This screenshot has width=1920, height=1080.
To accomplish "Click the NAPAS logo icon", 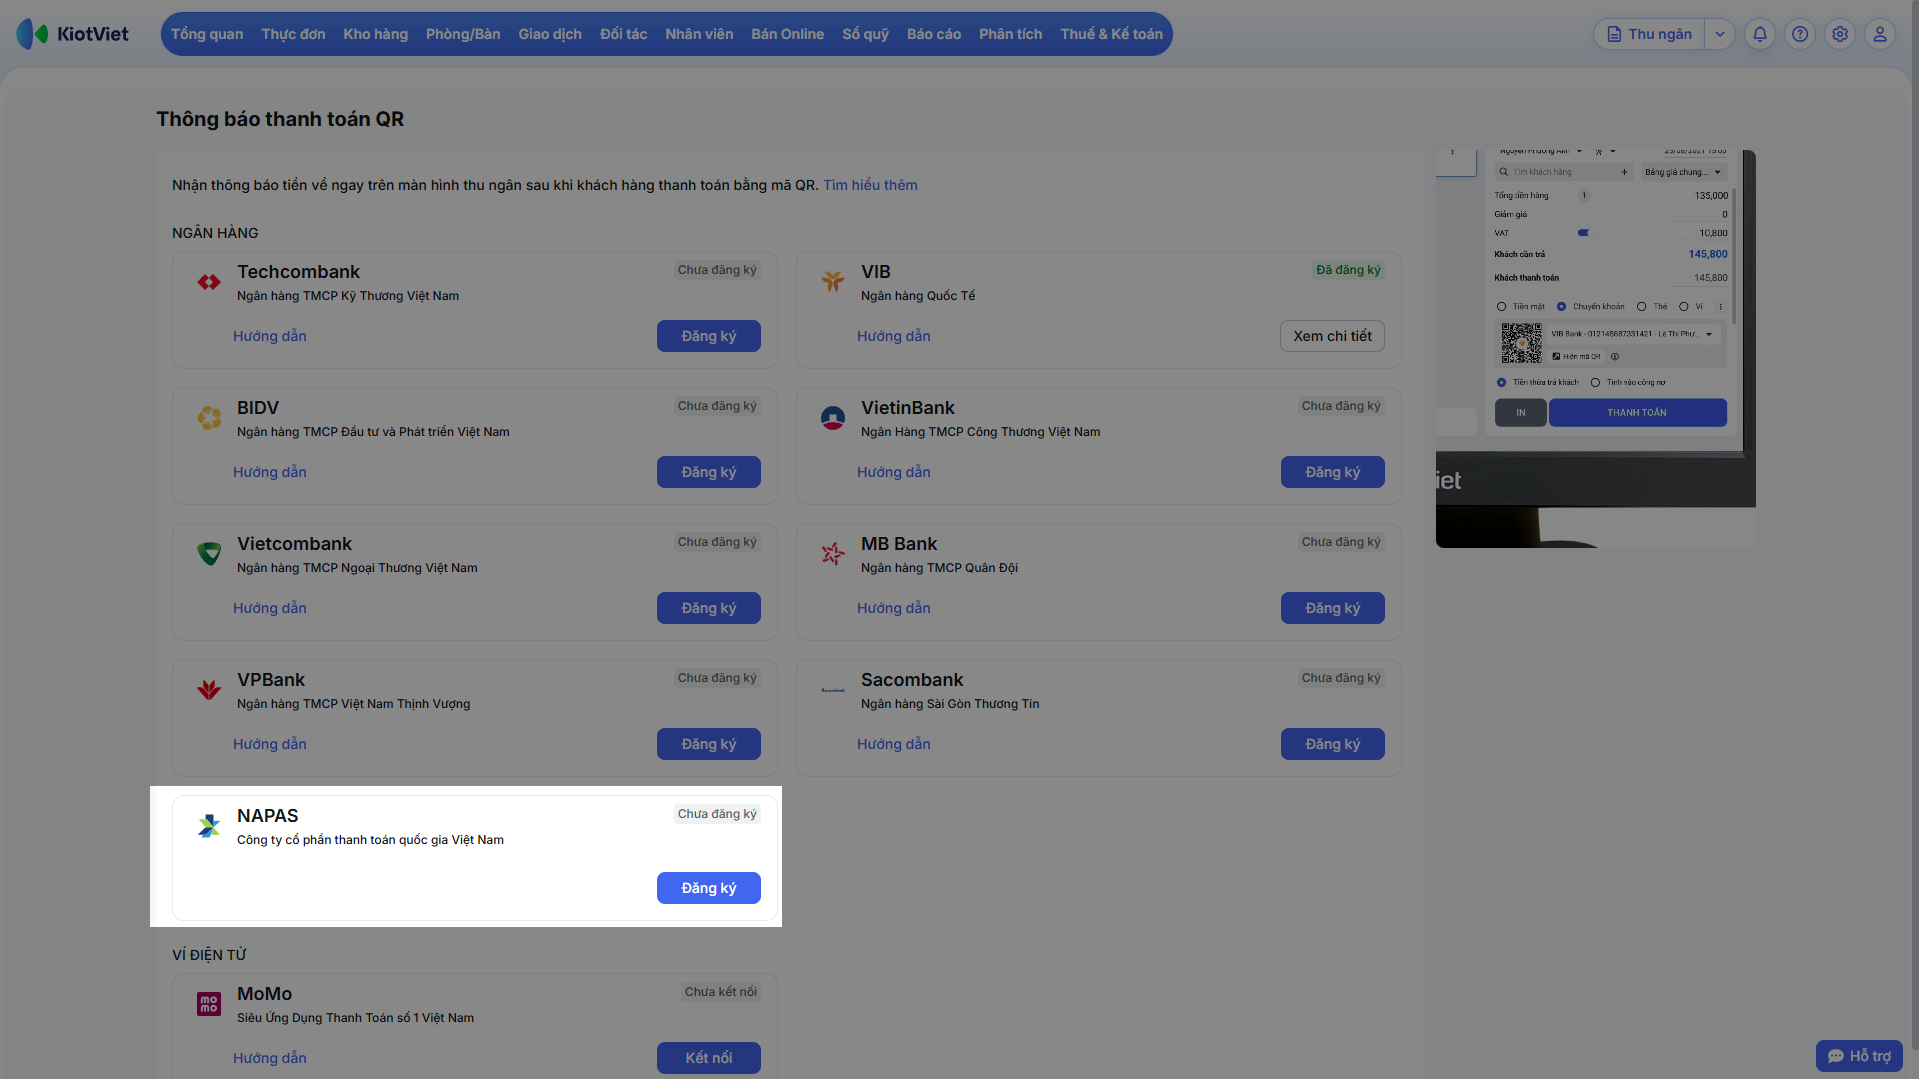I will click(x=209, y=826).
